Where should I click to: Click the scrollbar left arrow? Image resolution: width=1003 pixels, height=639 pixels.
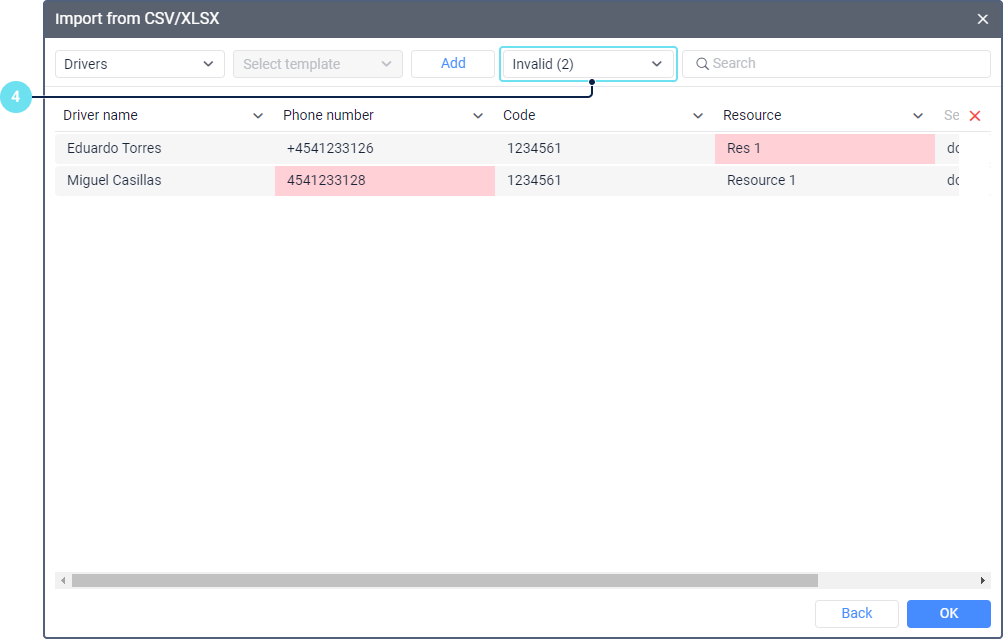63,580
